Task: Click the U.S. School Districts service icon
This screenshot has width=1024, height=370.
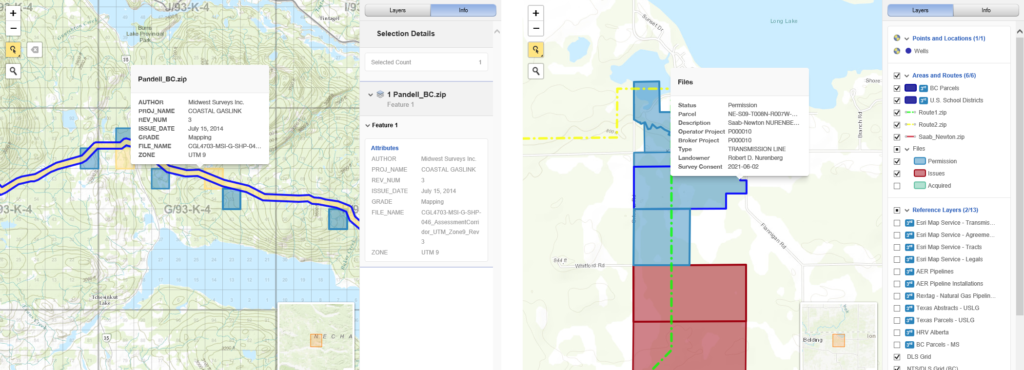Action: pyautogui.click(x=923, y=100)
